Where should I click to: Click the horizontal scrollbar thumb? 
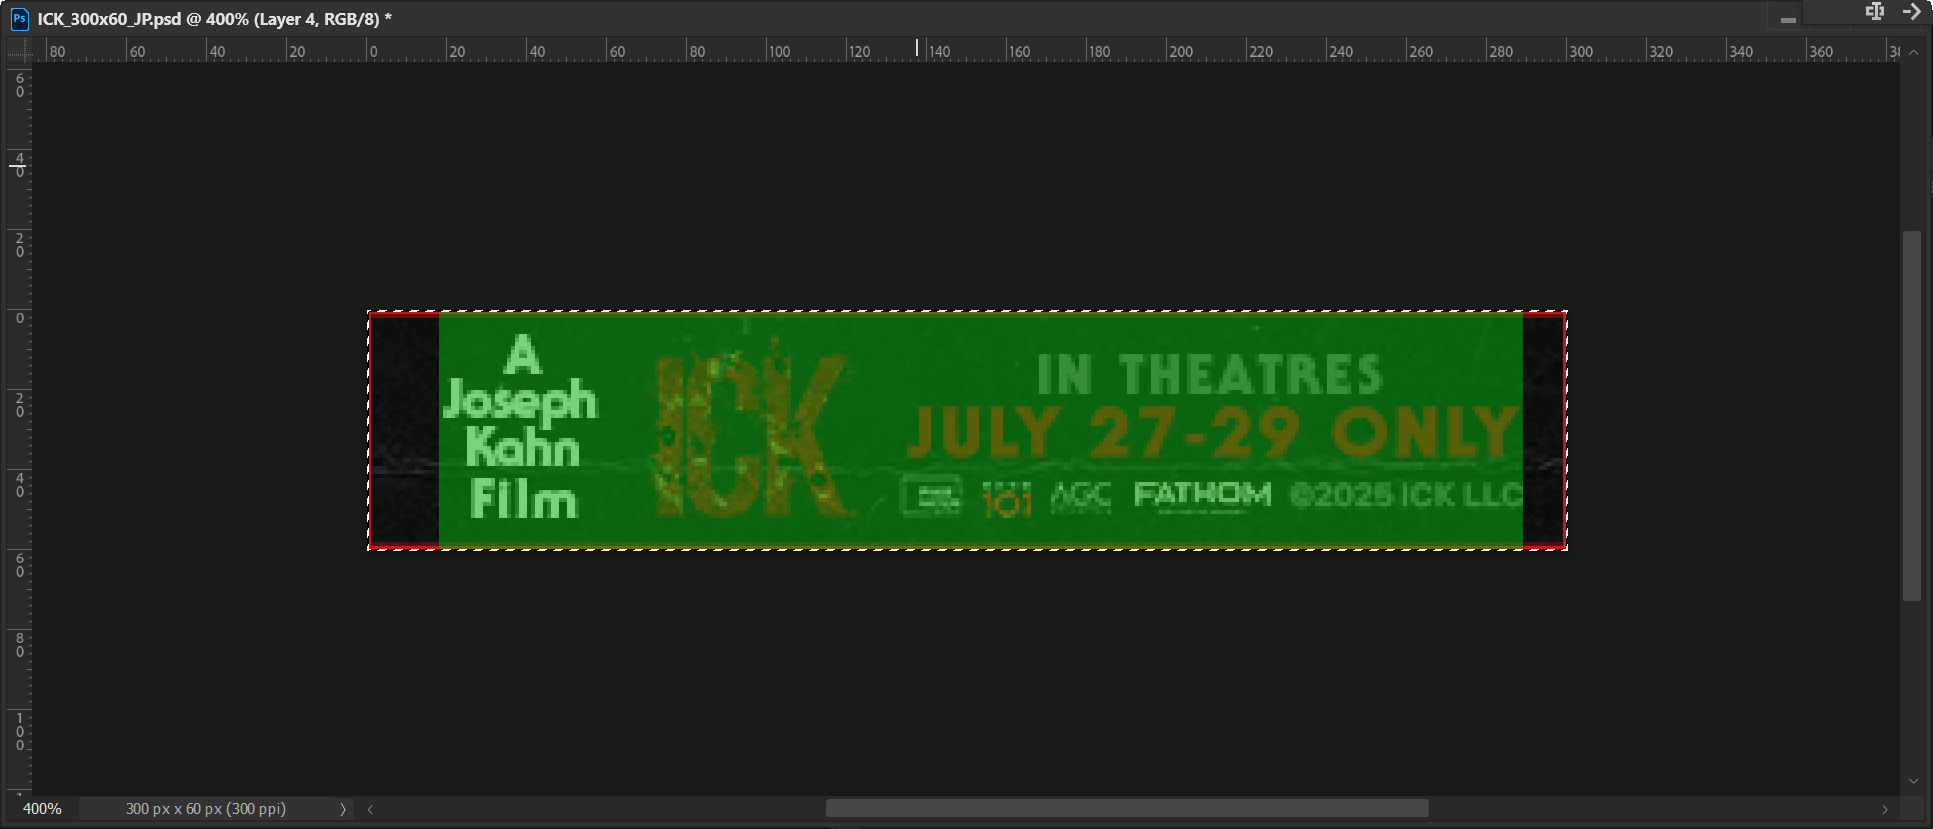[x=1127, y=808]
